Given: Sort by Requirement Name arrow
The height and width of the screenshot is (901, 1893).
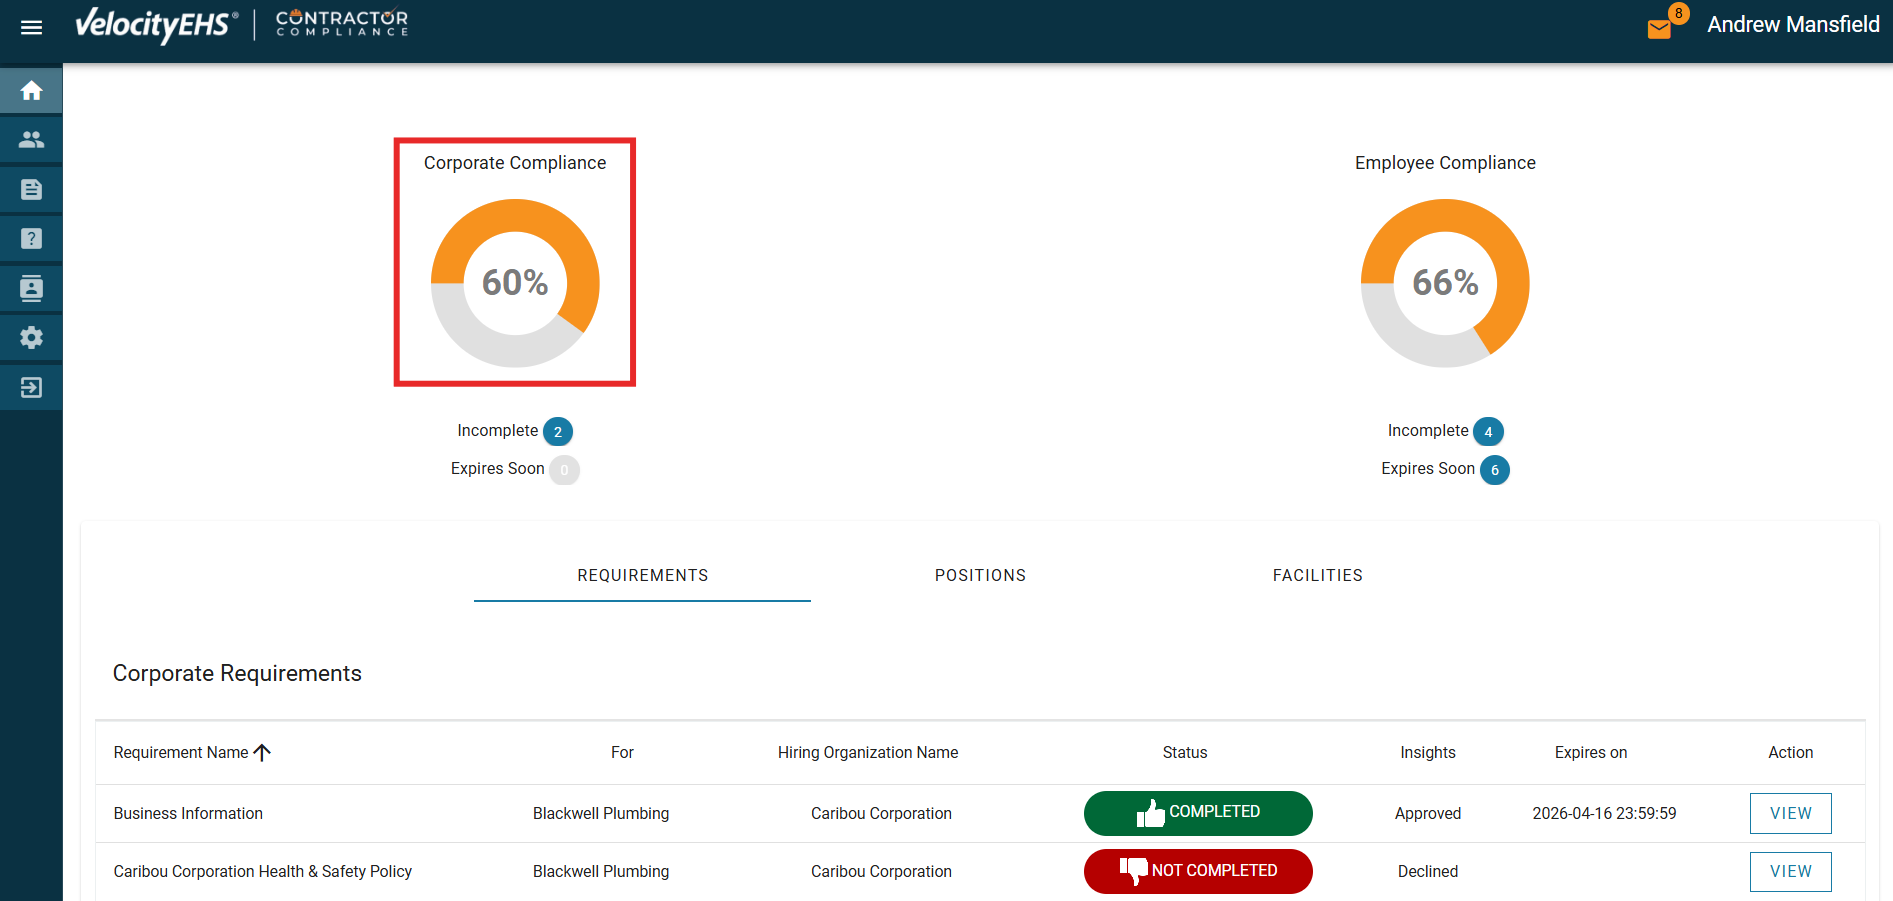Looking at the screenshot, I should pos(262,753).
